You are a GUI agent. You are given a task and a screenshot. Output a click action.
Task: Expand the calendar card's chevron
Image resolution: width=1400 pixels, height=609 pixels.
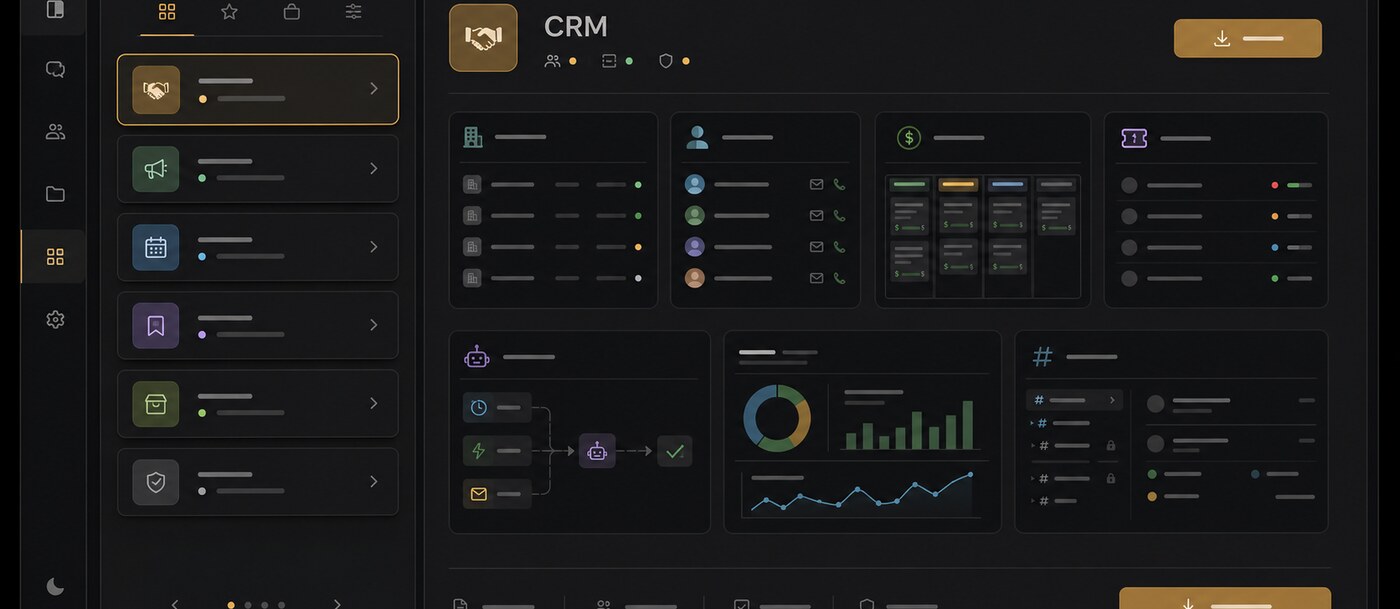(x=373, y=247)
